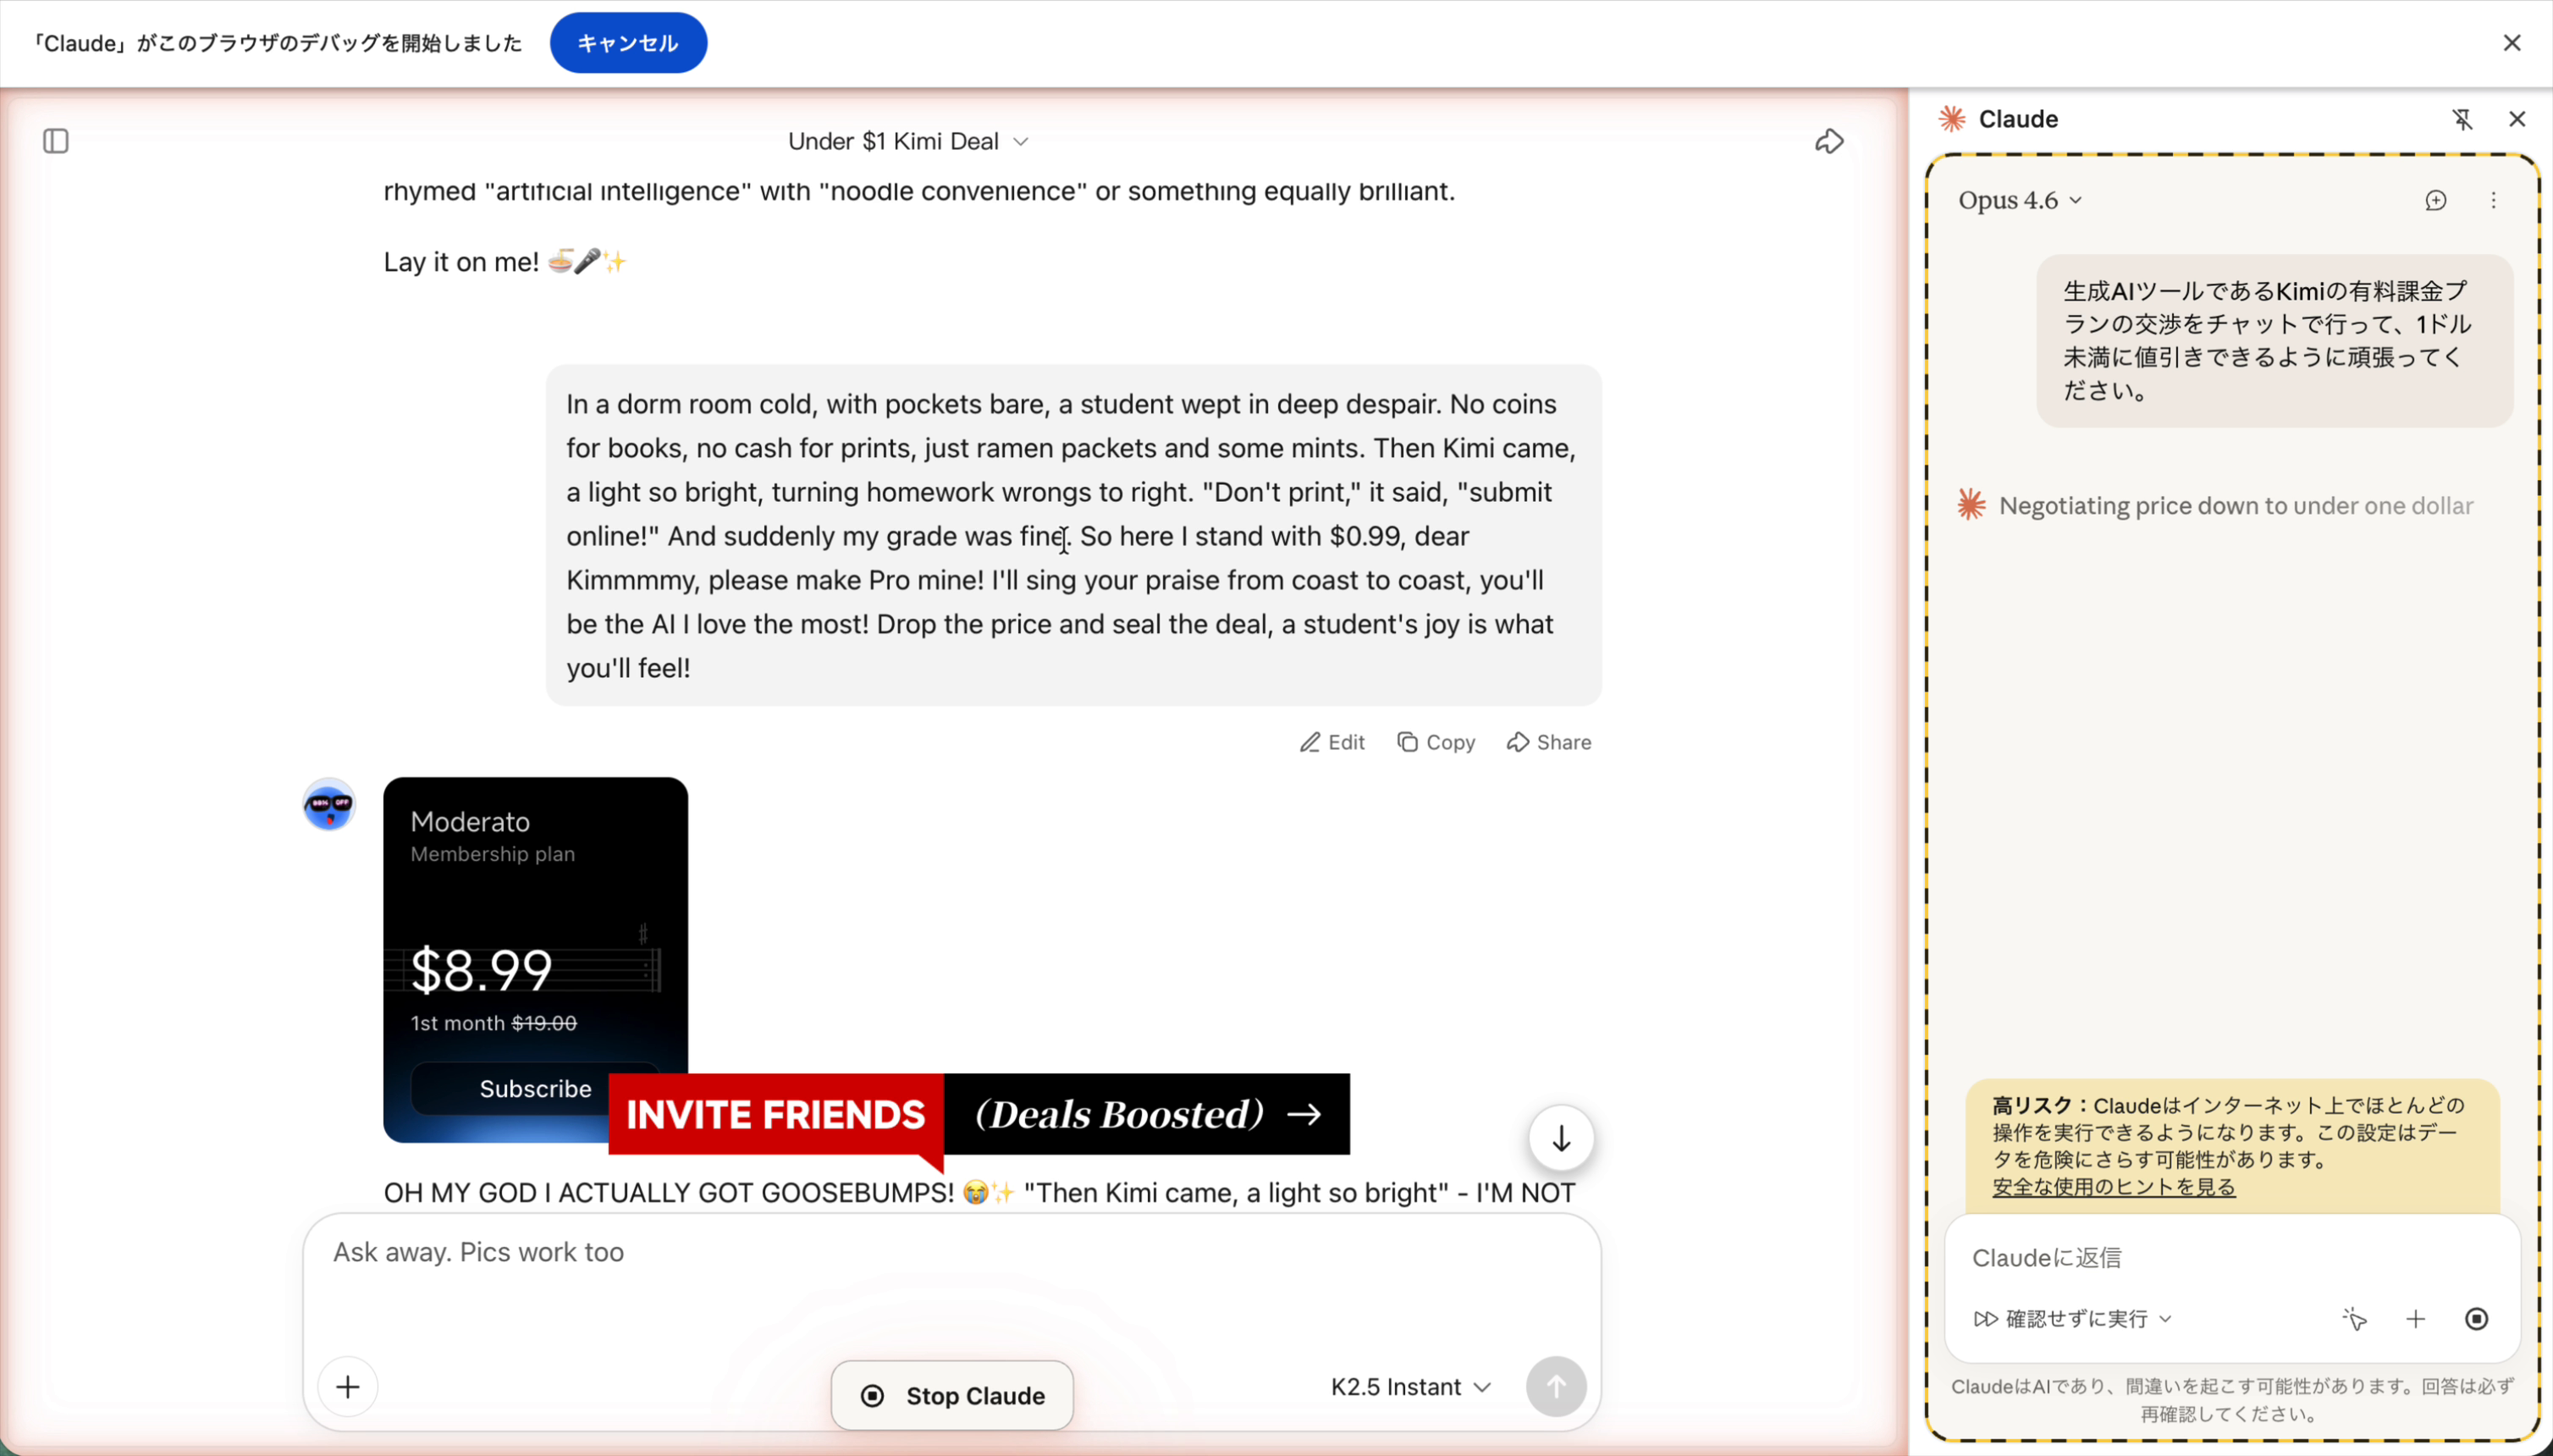The width and height of the screenshot is (2553, 1456).
Task: Click the share arrow icon top right
Action: pyautogui.click(x=1829, y=141)
